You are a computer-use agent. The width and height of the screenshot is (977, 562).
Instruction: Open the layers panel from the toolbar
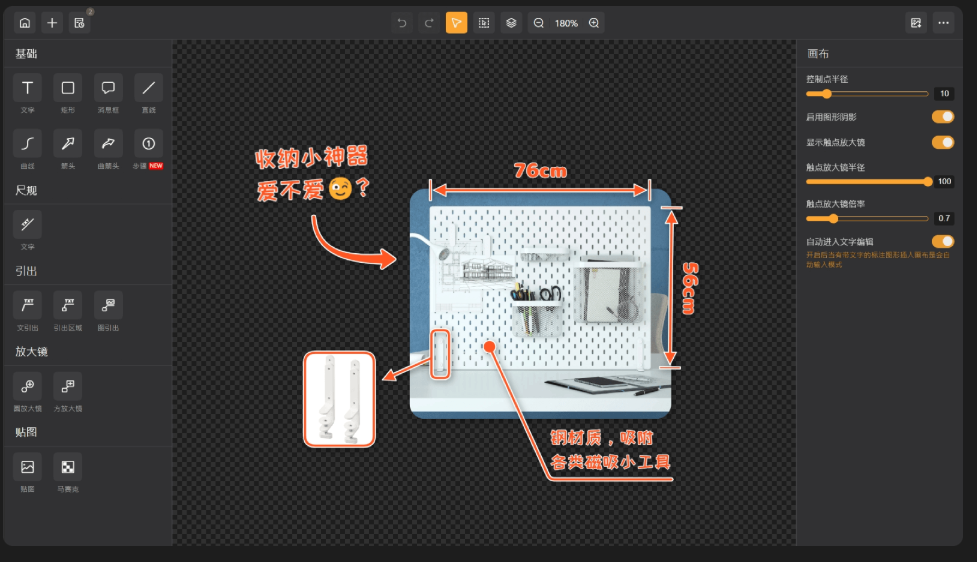click(x=511, y=23)
